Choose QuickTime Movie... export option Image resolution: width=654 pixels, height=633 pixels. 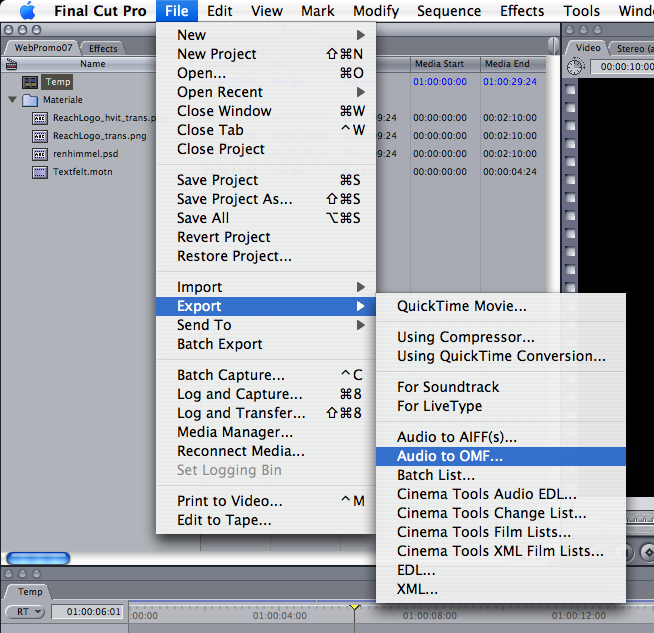click(x=501, y=306)
